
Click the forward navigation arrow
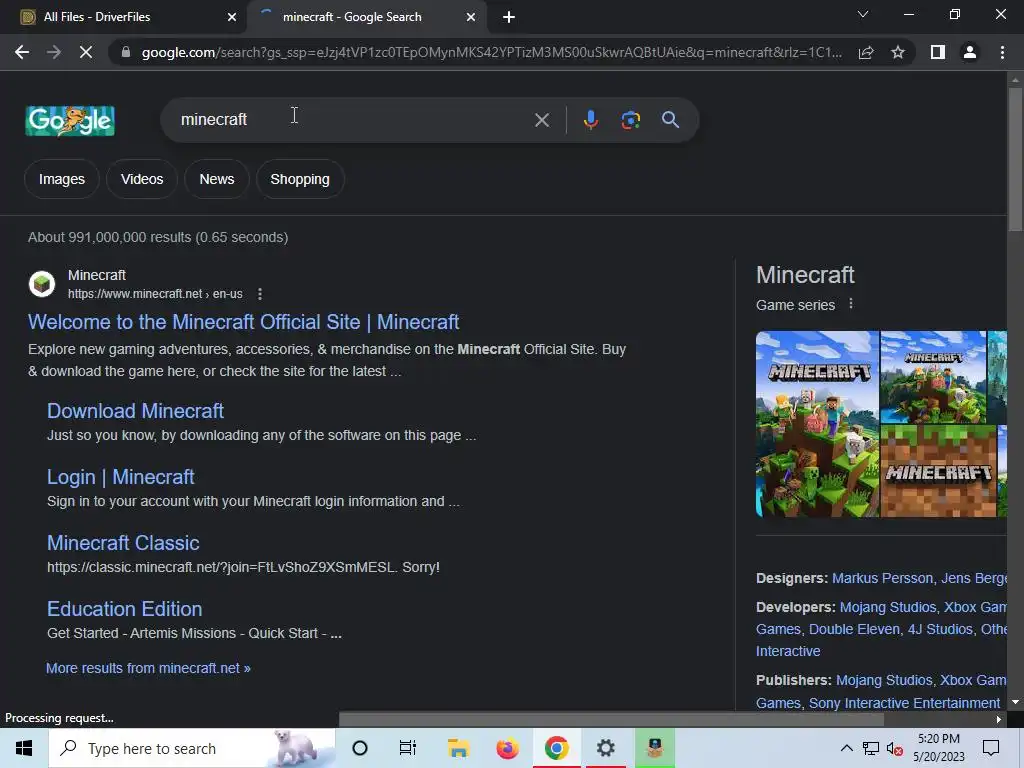pos(54,52)
